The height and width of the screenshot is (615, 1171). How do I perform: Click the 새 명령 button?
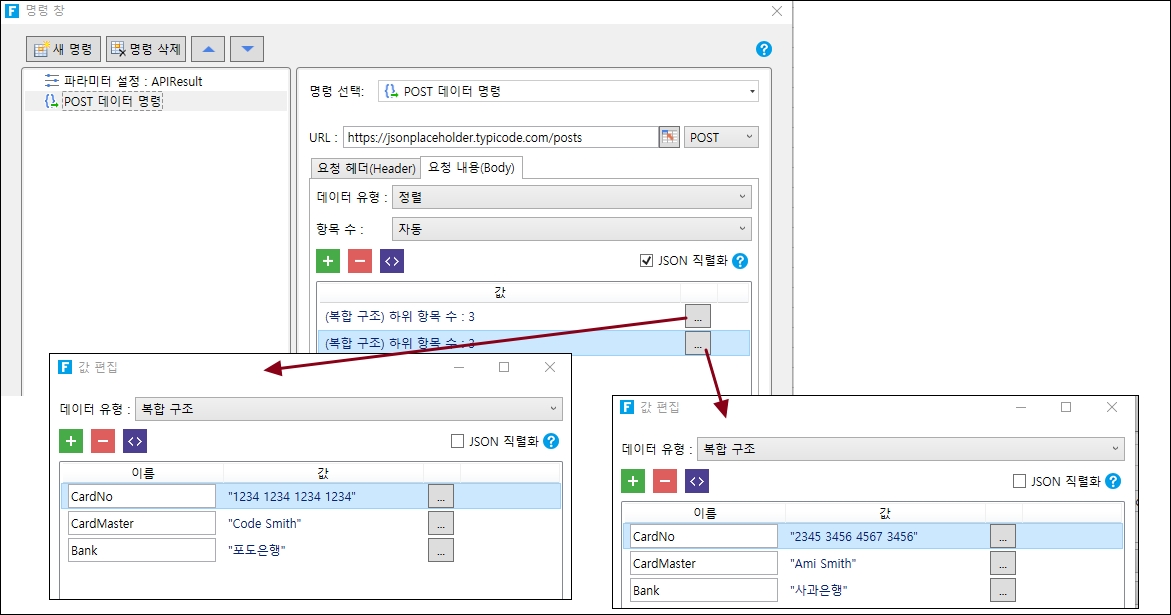[x=64, y=49]
